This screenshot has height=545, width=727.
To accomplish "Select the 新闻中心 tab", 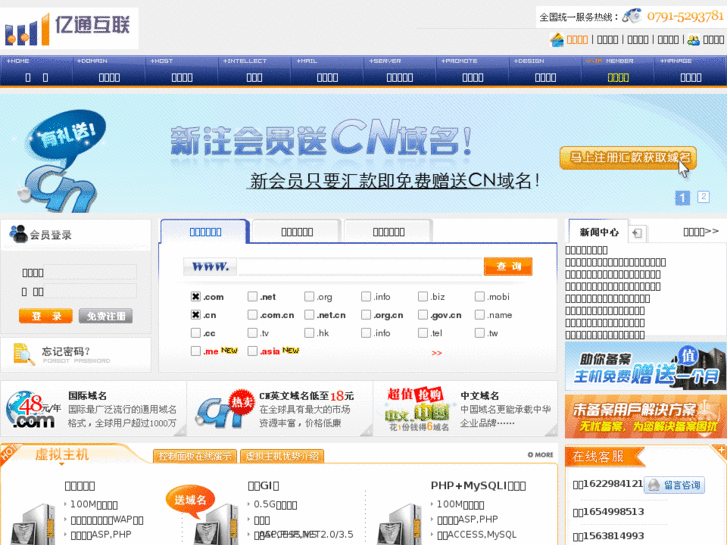I will pyautogui.click(x=599, y=232).
